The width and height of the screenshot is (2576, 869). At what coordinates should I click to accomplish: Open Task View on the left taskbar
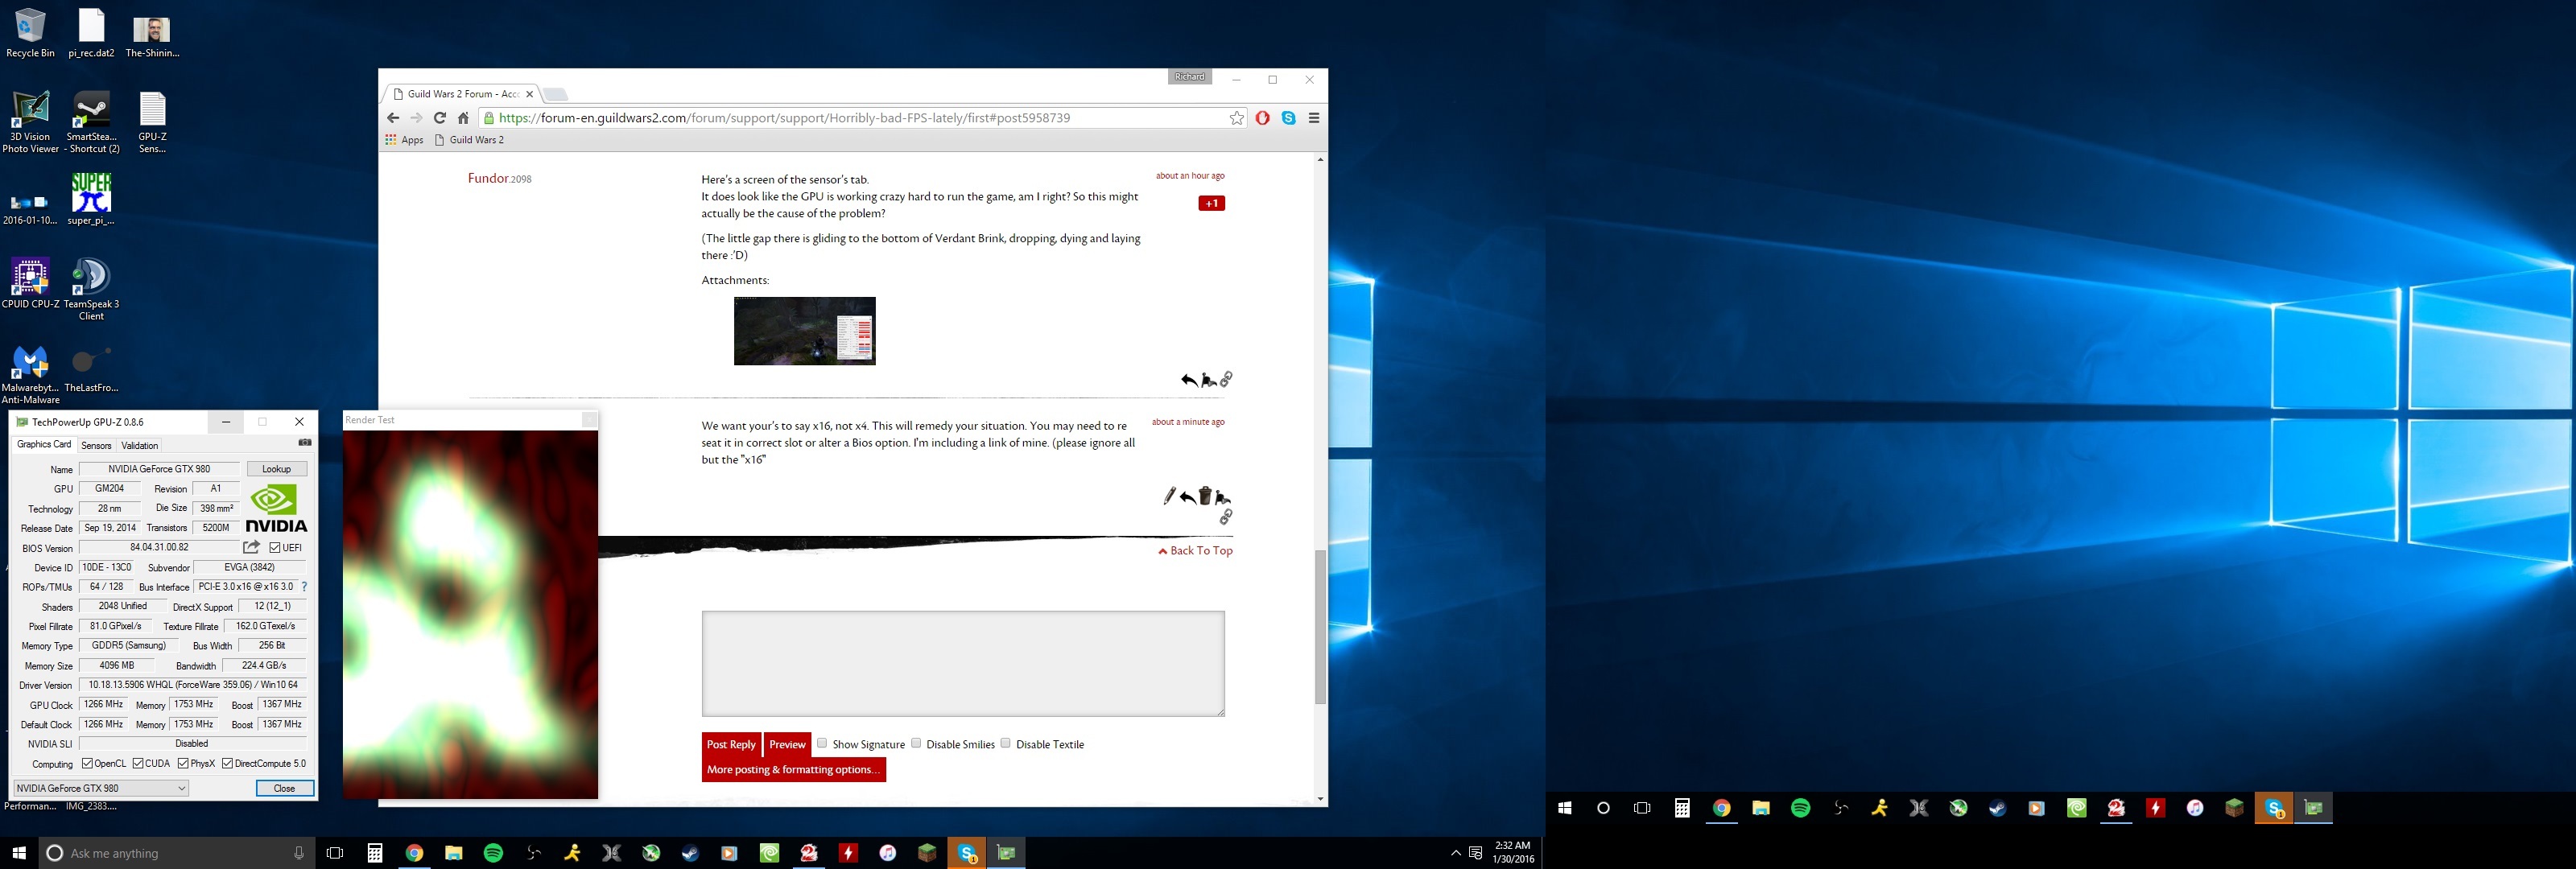335,853
